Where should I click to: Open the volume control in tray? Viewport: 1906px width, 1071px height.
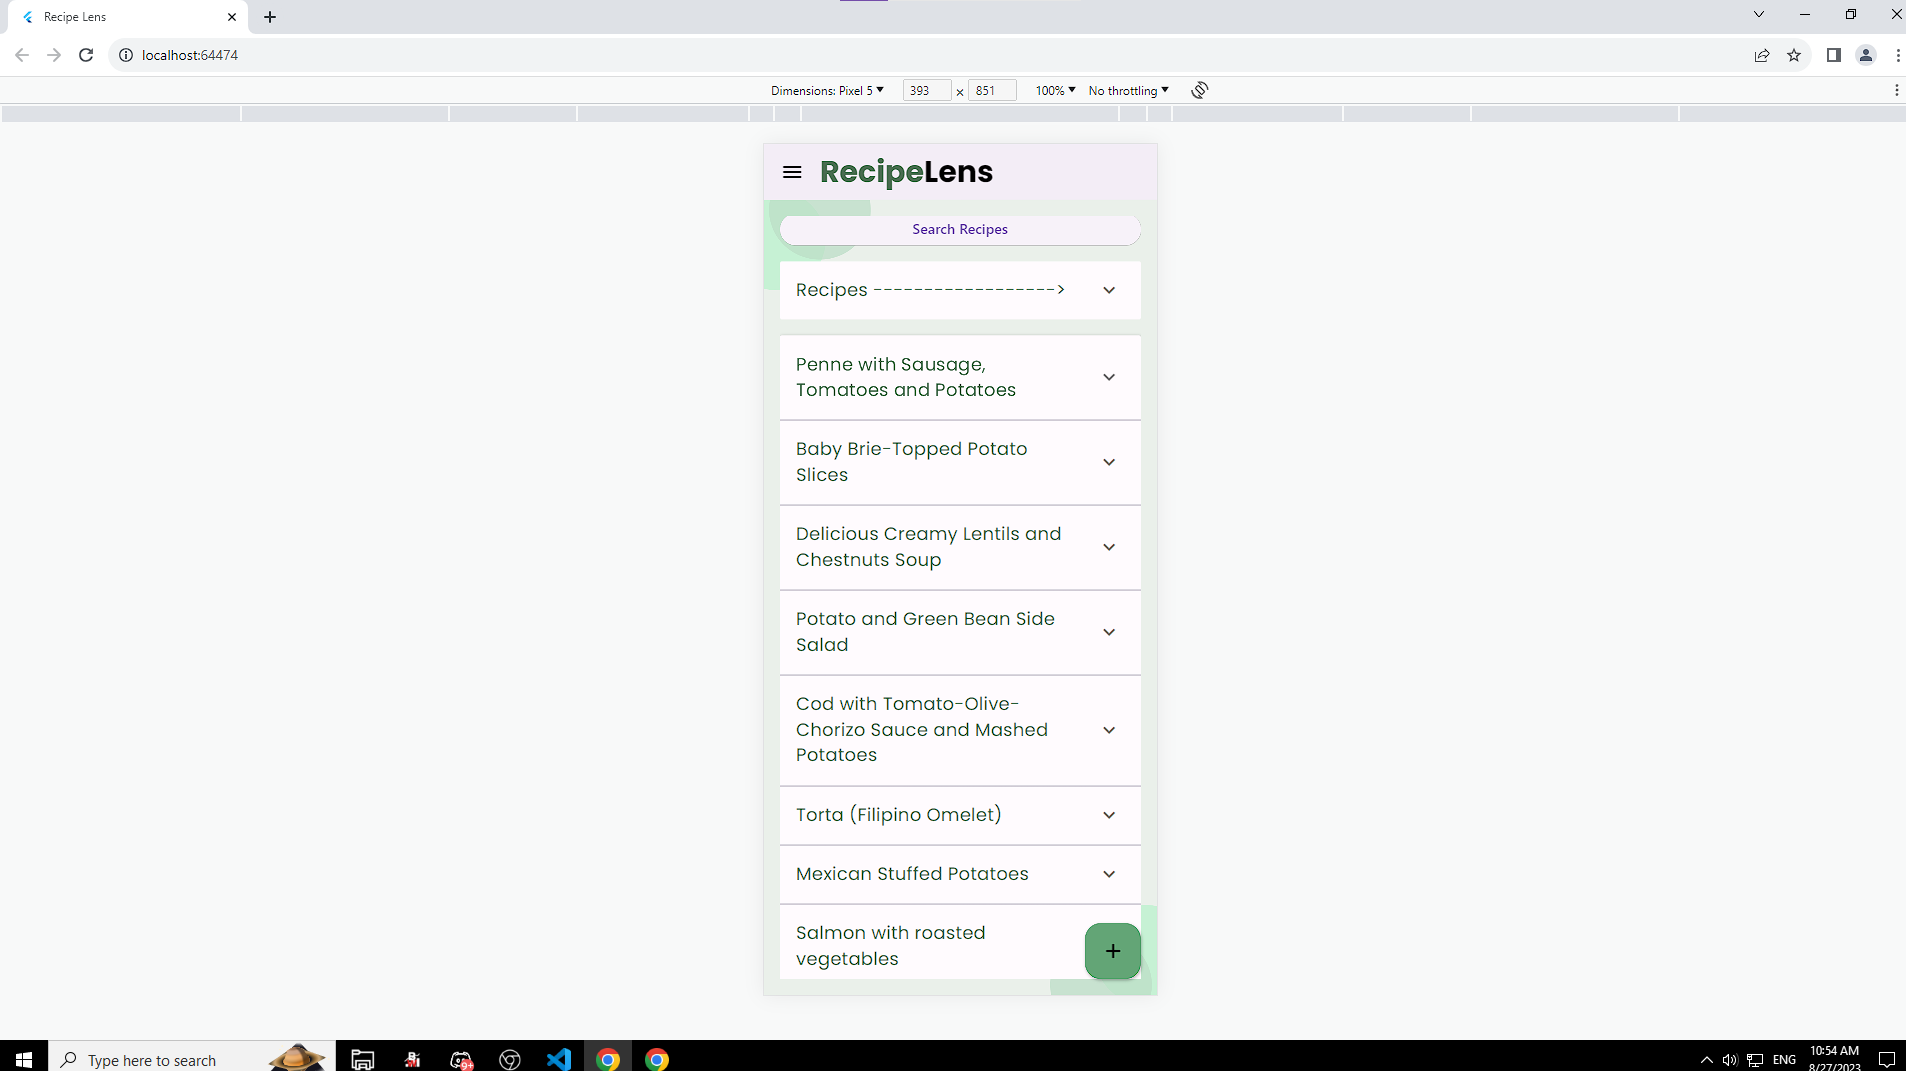pos(1730,1059)
